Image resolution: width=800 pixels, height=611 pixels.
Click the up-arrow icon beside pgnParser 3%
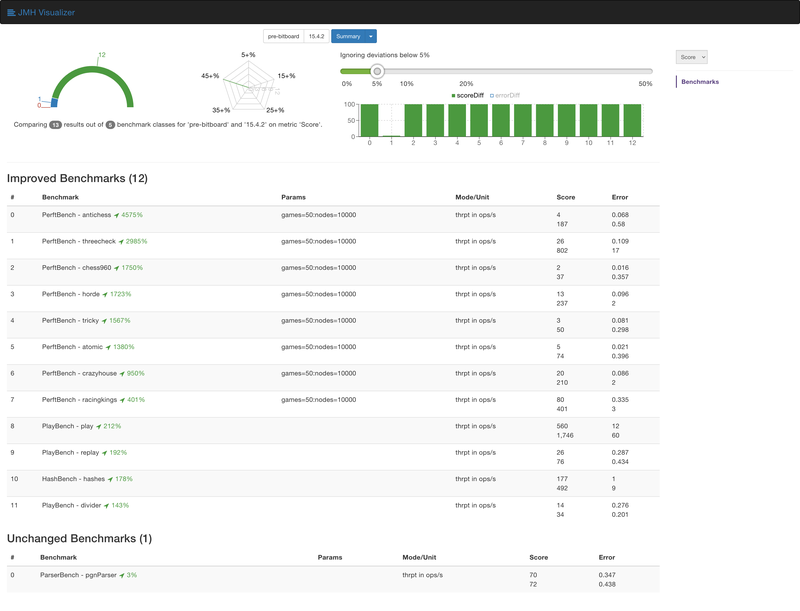(122, 575)
